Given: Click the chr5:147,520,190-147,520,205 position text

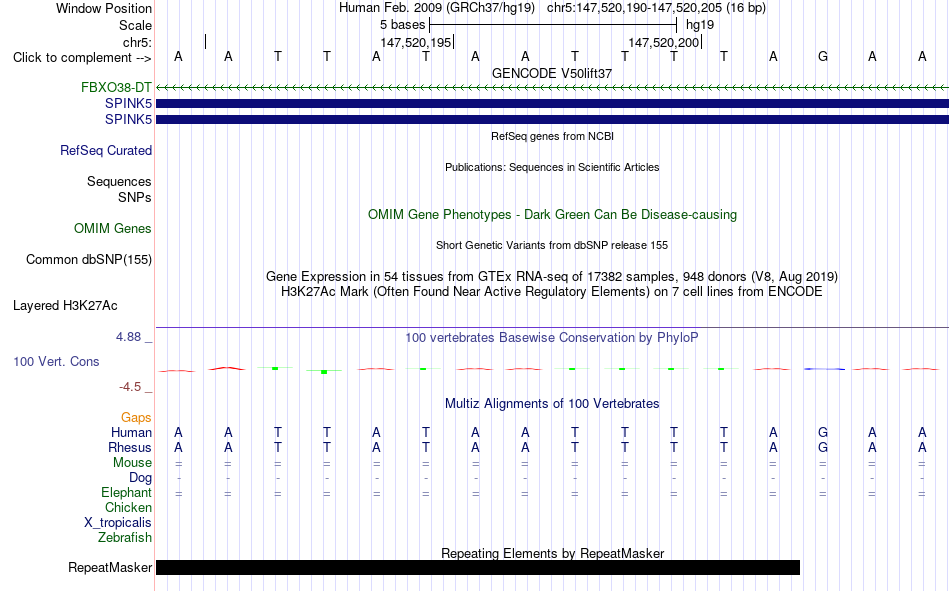Looking at the screenshot, I should [x=656, y=8].
